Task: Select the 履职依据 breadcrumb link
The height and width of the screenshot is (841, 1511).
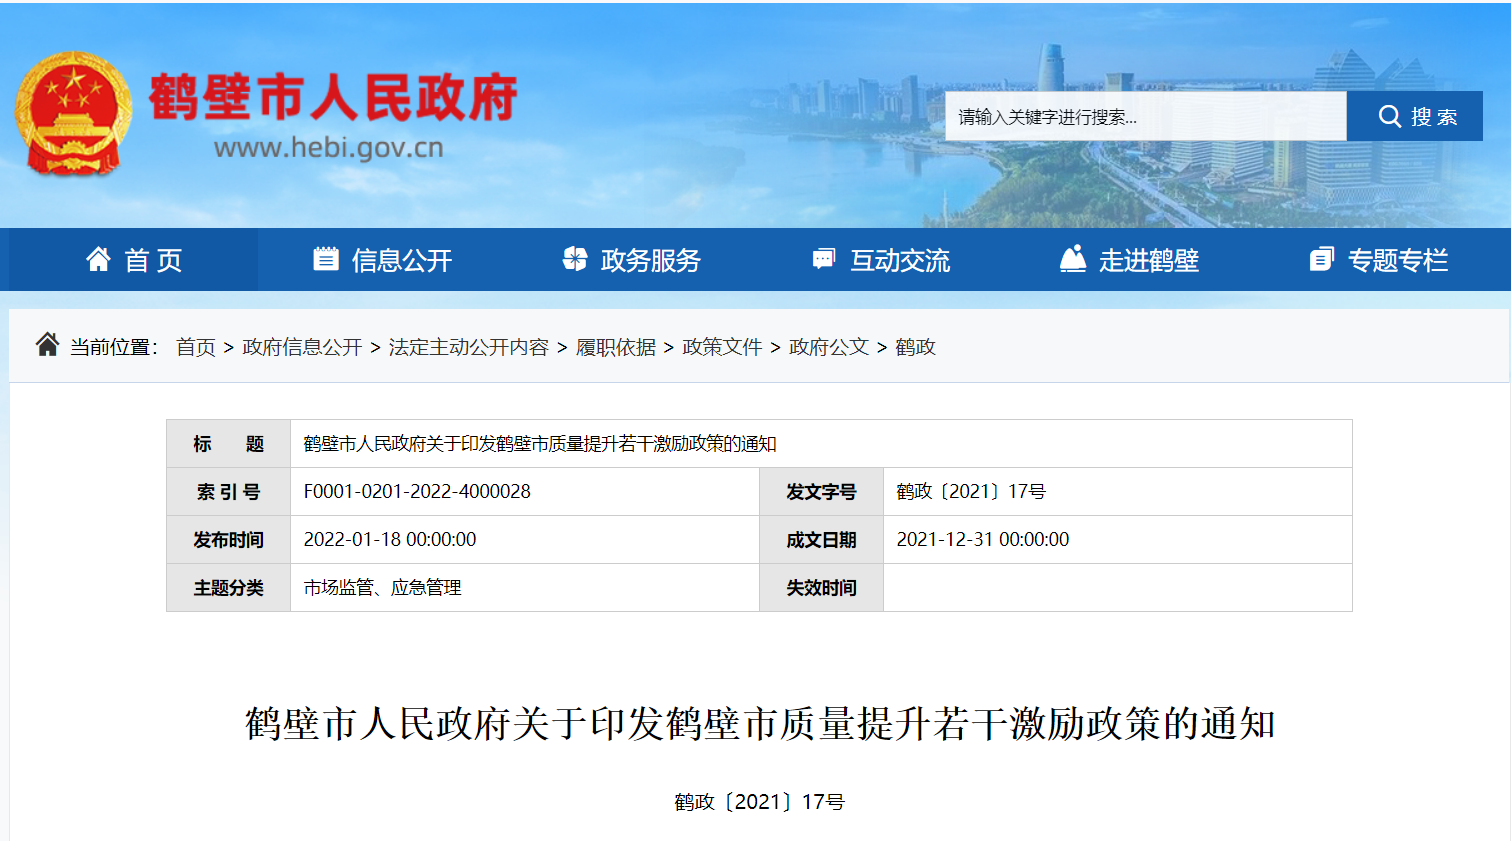Action: [x=616, y=347]
